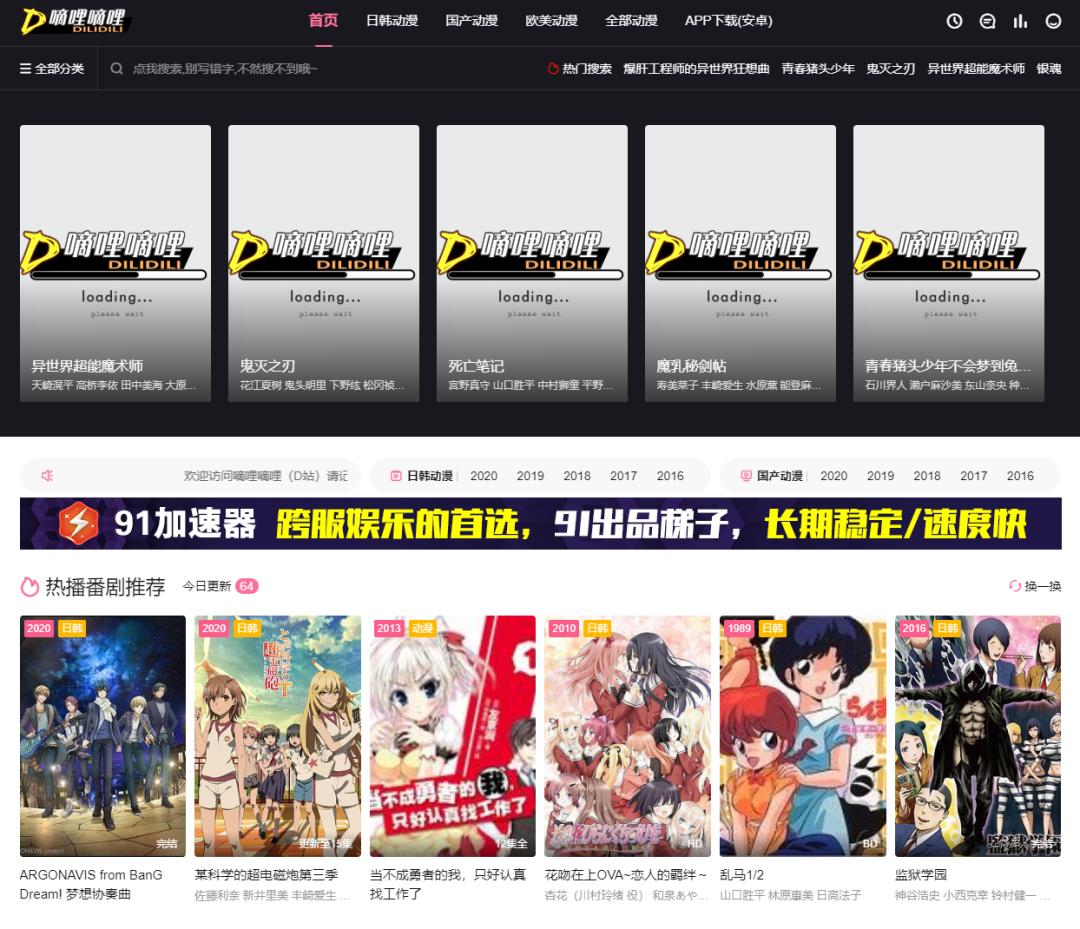Expand the 全部分类 category menu
This screenshot has width=1080, height=929.
pyautogui.click(x=52, y=69)
